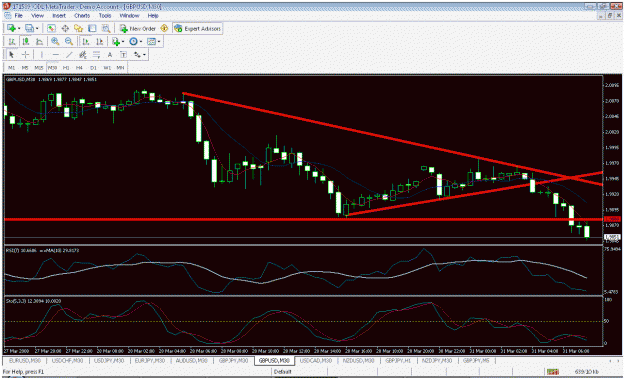This screenshot has width=625, height=378.
Task: Switch to the line chart icon
Action: pyautogui.click(x=39, y=41)
